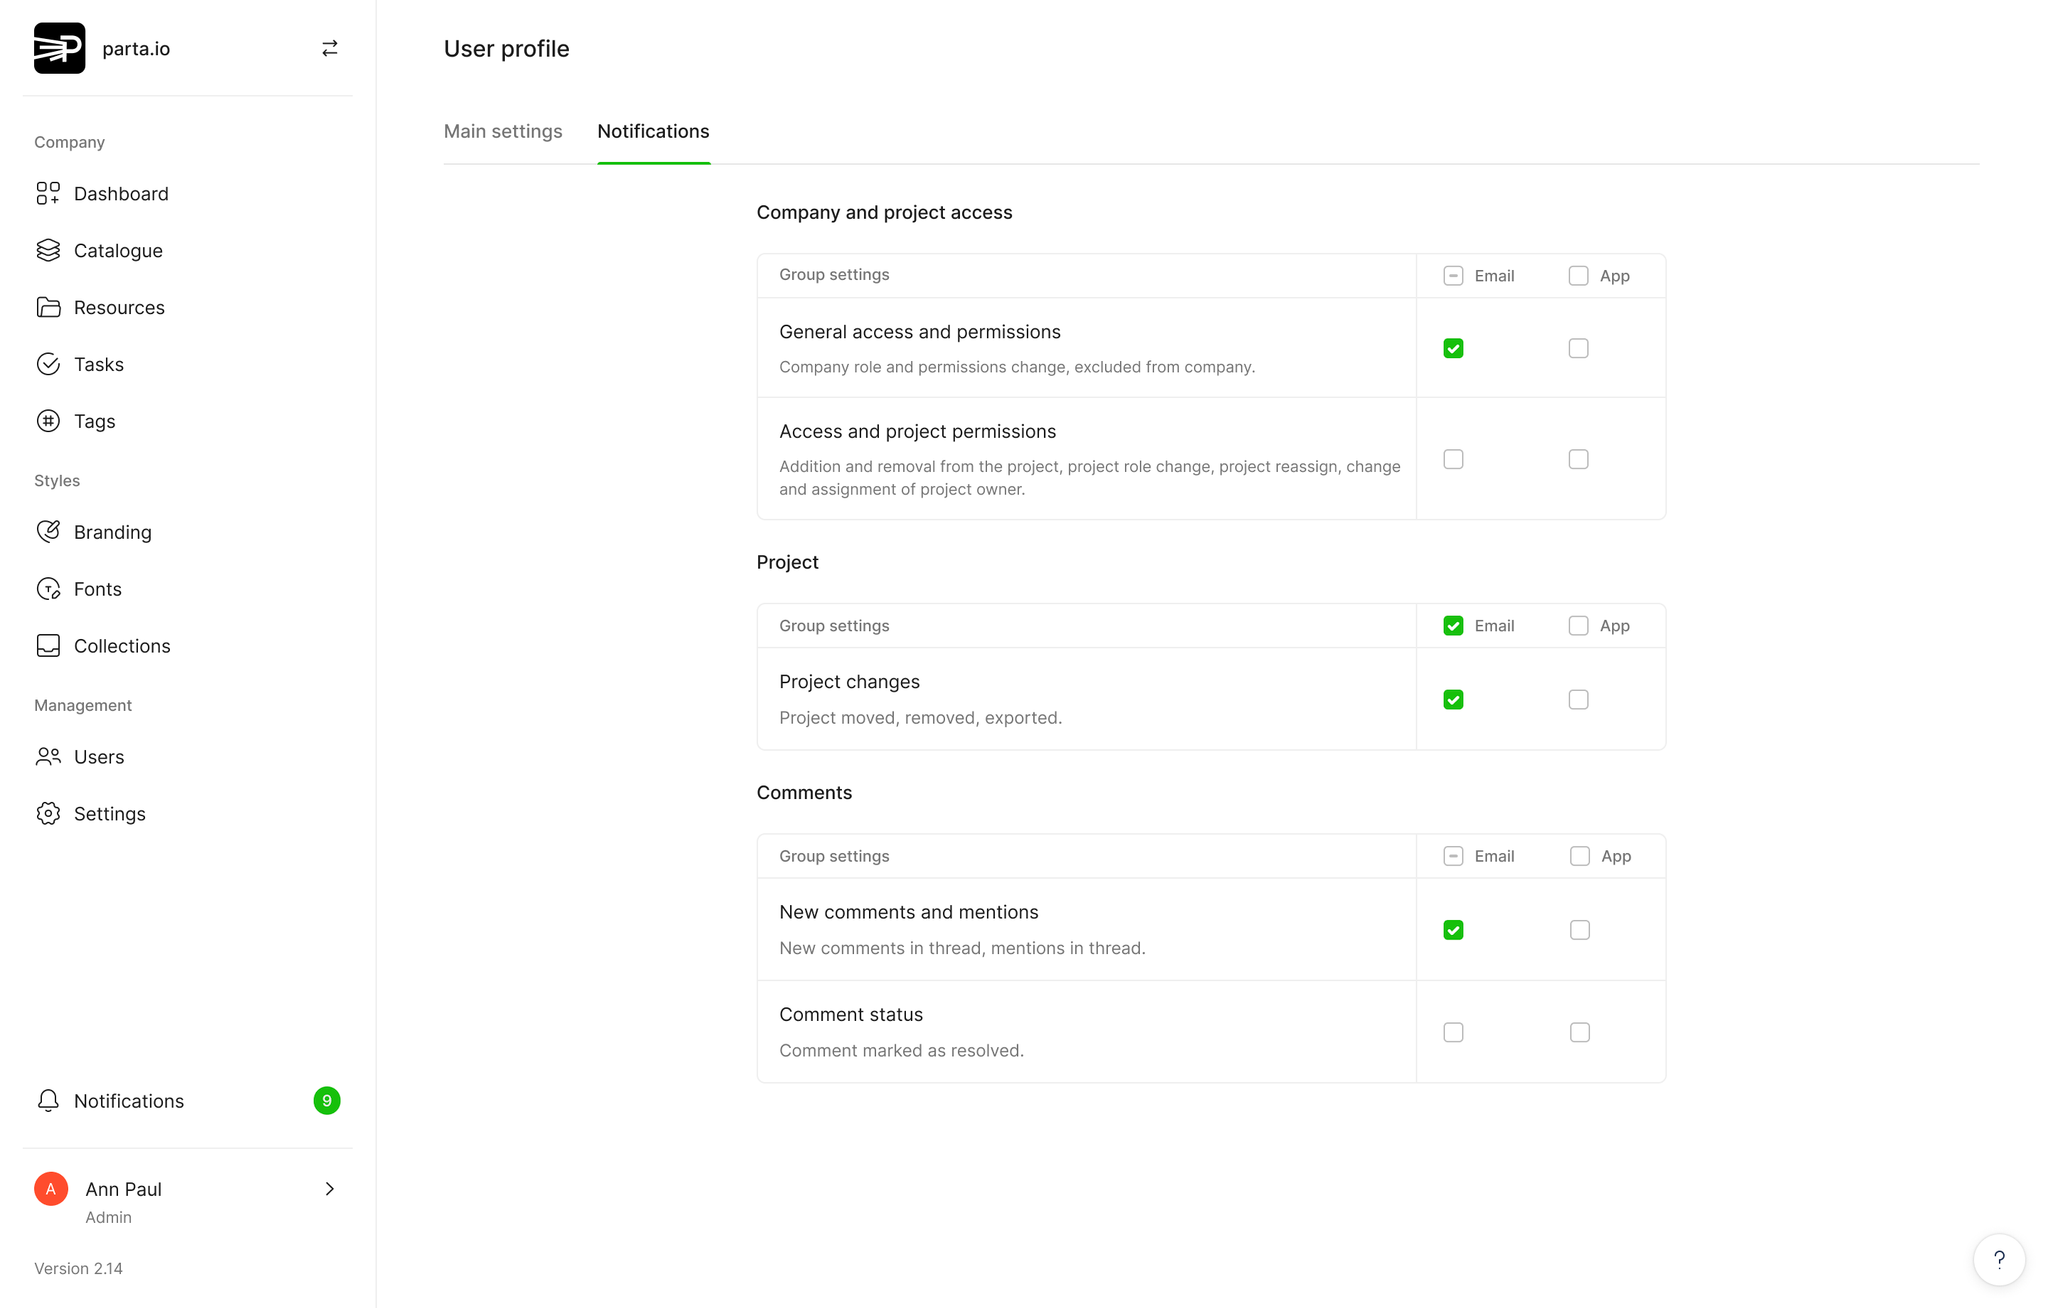The width and height of the screenshot is (2048, 1308).
Task: Click the switch company arrows icon
Action: 330,48
